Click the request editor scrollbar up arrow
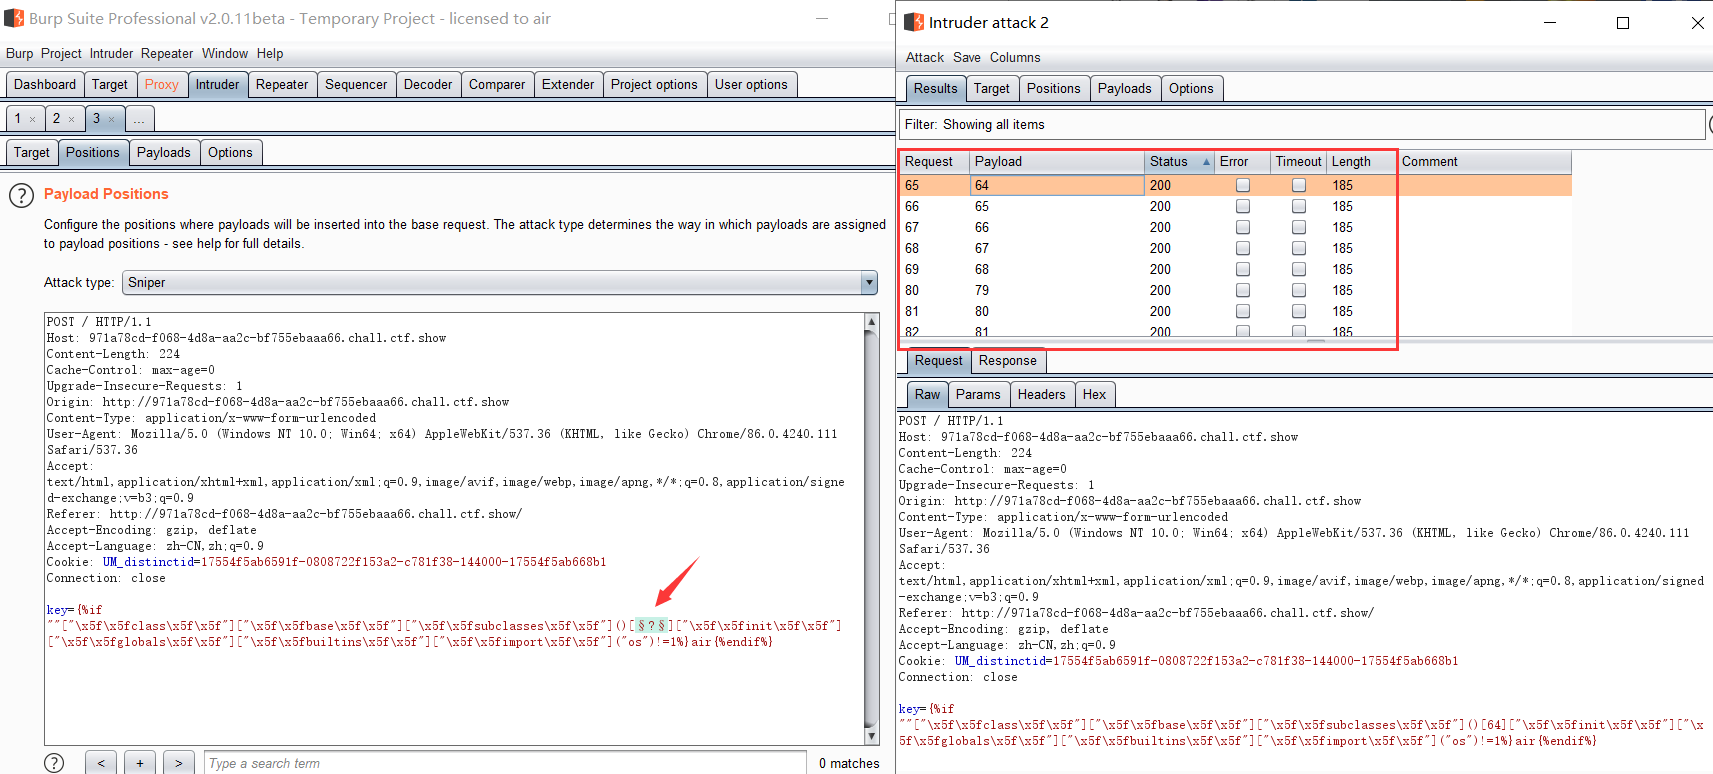Image resolution: width=1713 pixels, height=774 pixels. click(x=872, y=322)
